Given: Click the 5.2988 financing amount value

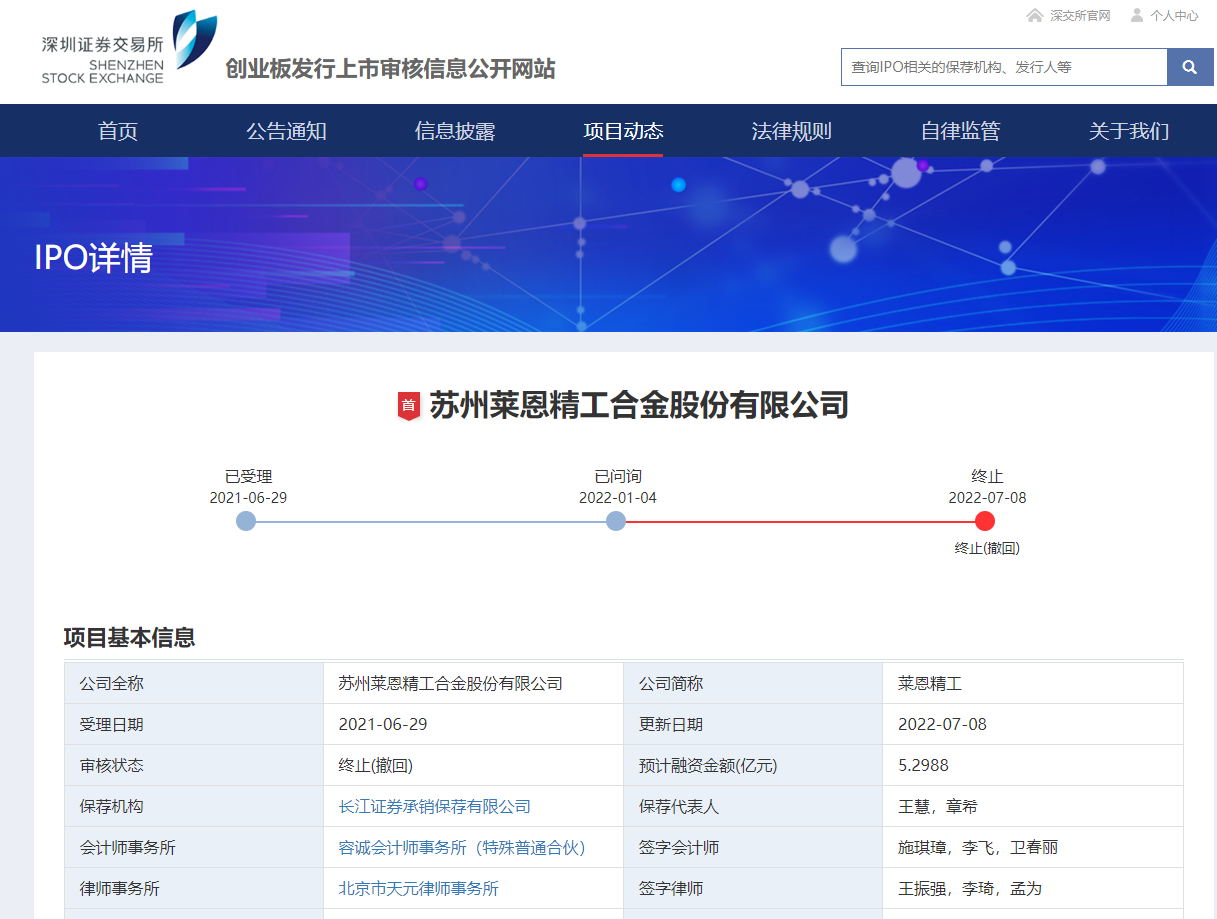Looking at the screenshot, I should tap(923, 766).
